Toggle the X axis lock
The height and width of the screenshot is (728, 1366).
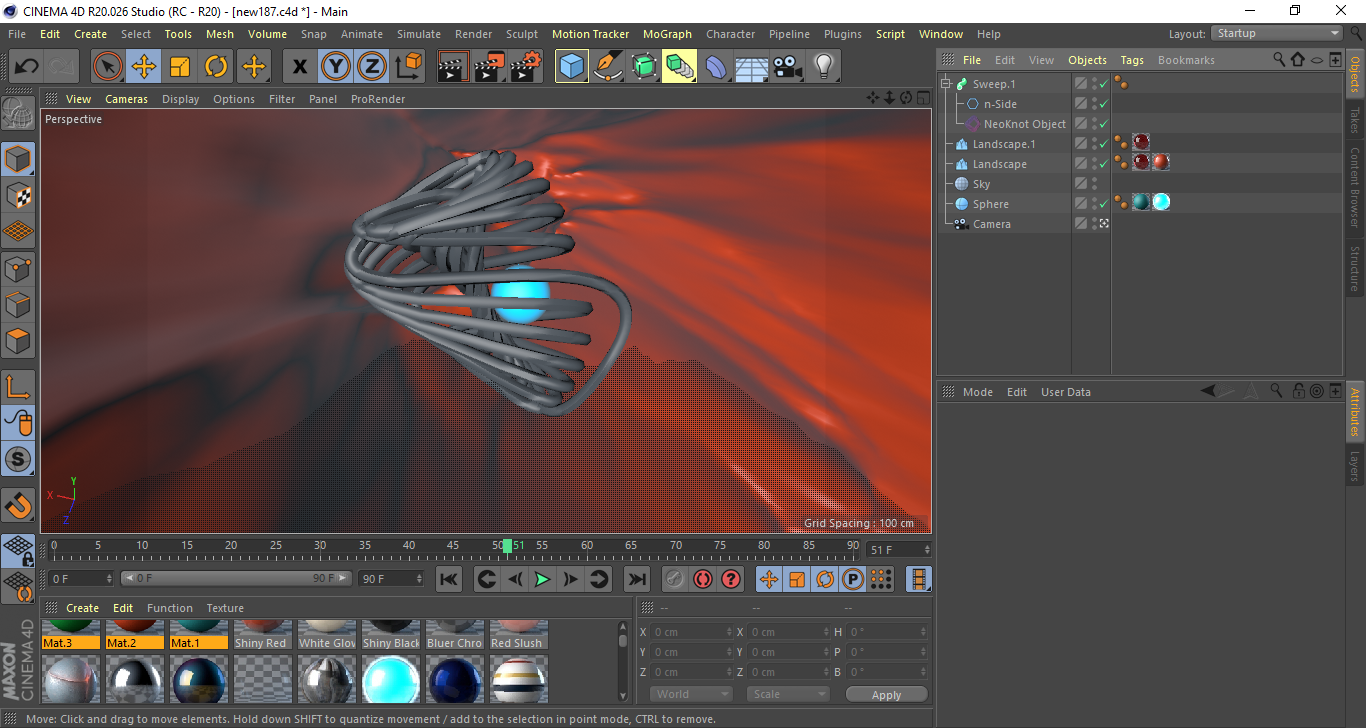pos(299,67)
